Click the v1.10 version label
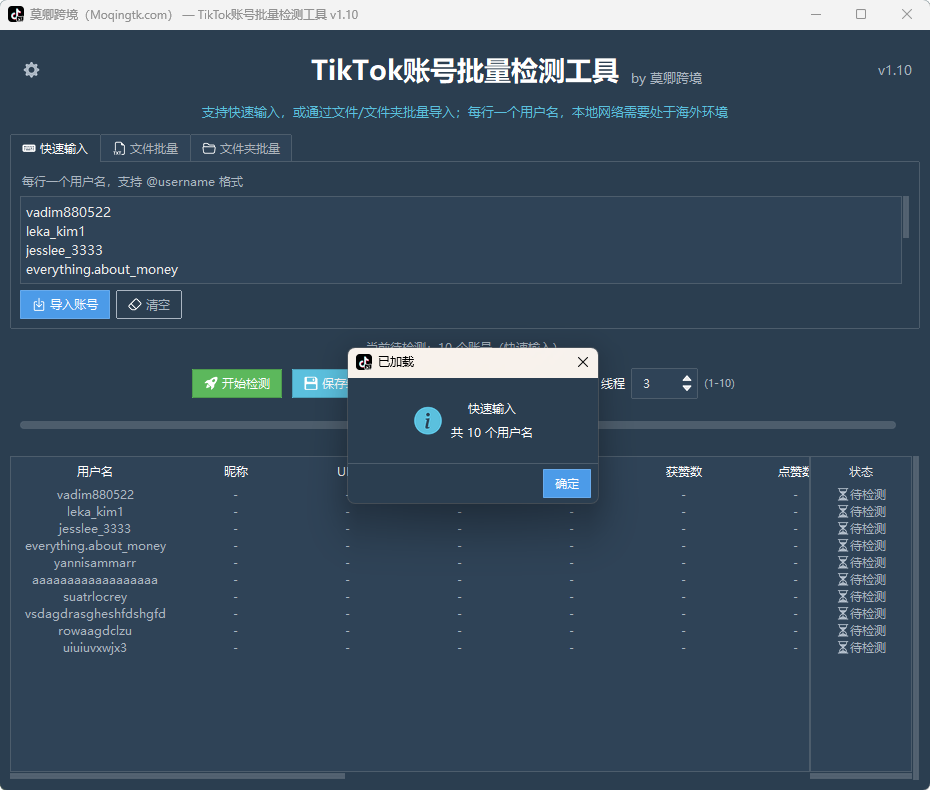This screenshot has width=930, height=790. tap(894, 70)
